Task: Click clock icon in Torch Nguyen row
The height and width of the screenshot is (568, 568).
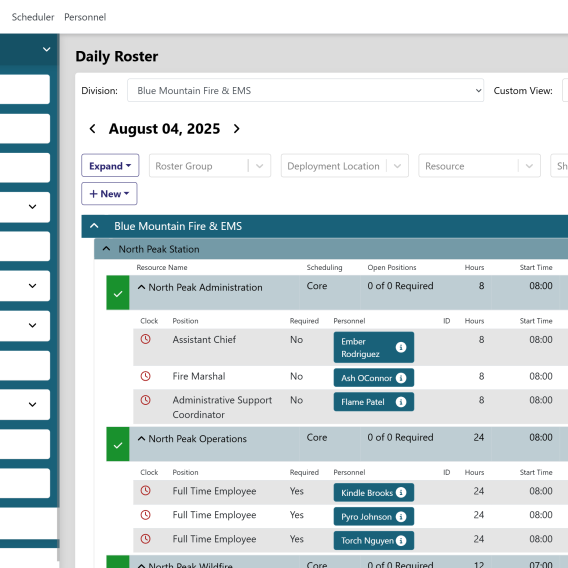Action: pyautogui.click(x=146, y=539)
